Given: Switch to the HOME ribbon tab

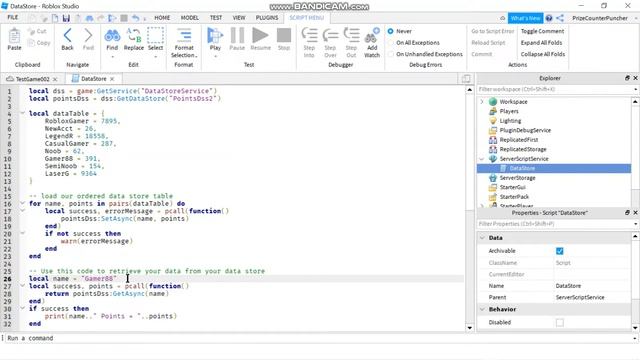Looking at the screenshot, I should [x=162, y=18].
